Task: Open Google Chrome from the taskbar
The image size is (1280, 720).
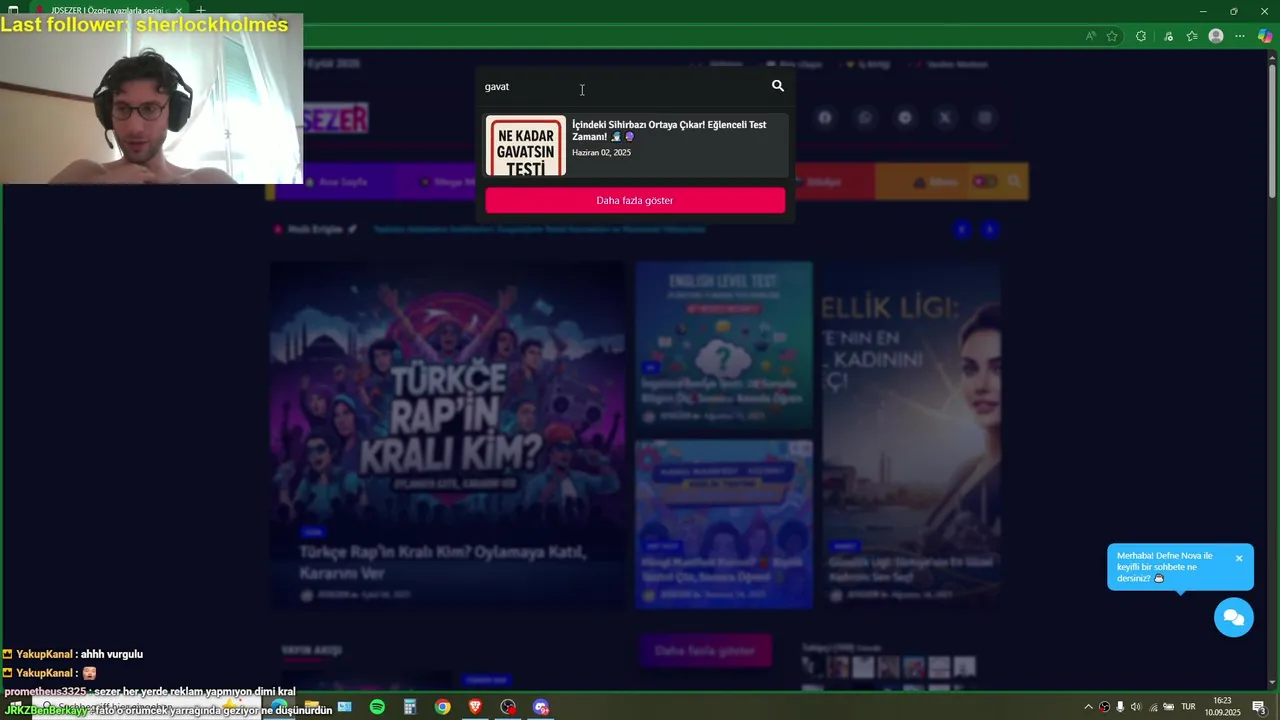Action: tap(442, 707)
